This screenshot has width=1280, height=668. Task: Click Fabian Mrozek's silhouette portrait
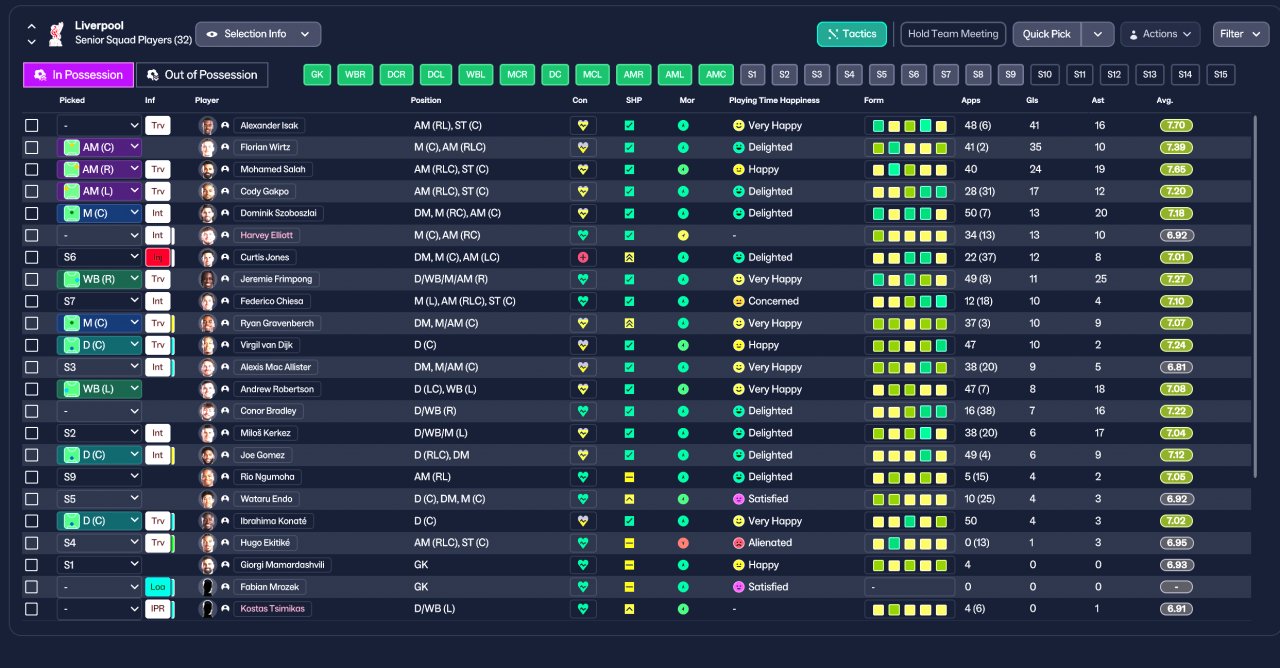point(207,587)
